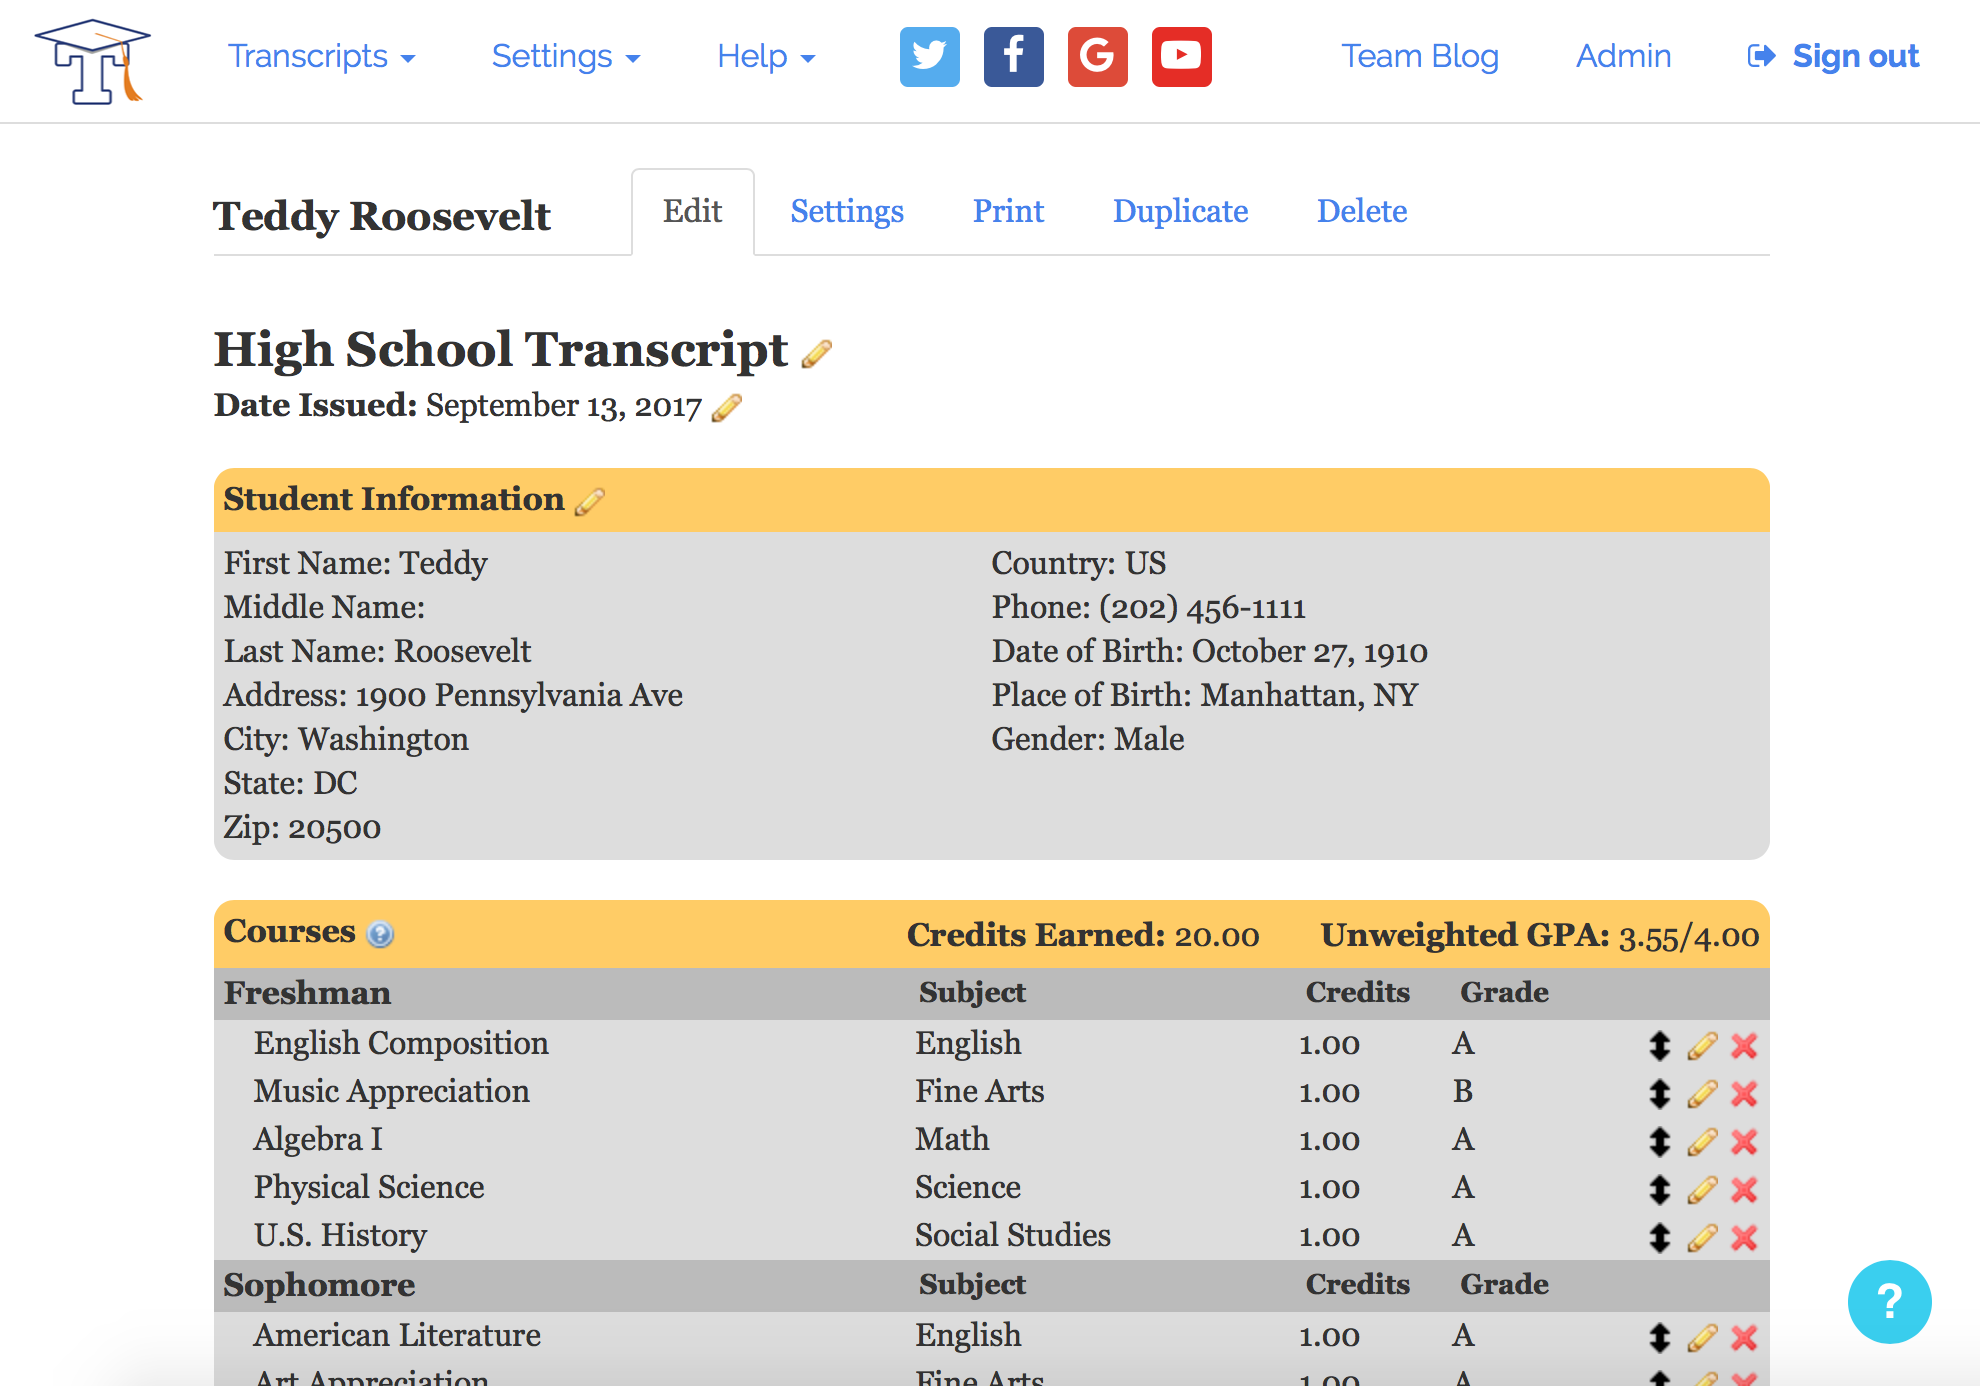
Task: Click Date of Birth: October 27, 1910
Action: 1210,652
